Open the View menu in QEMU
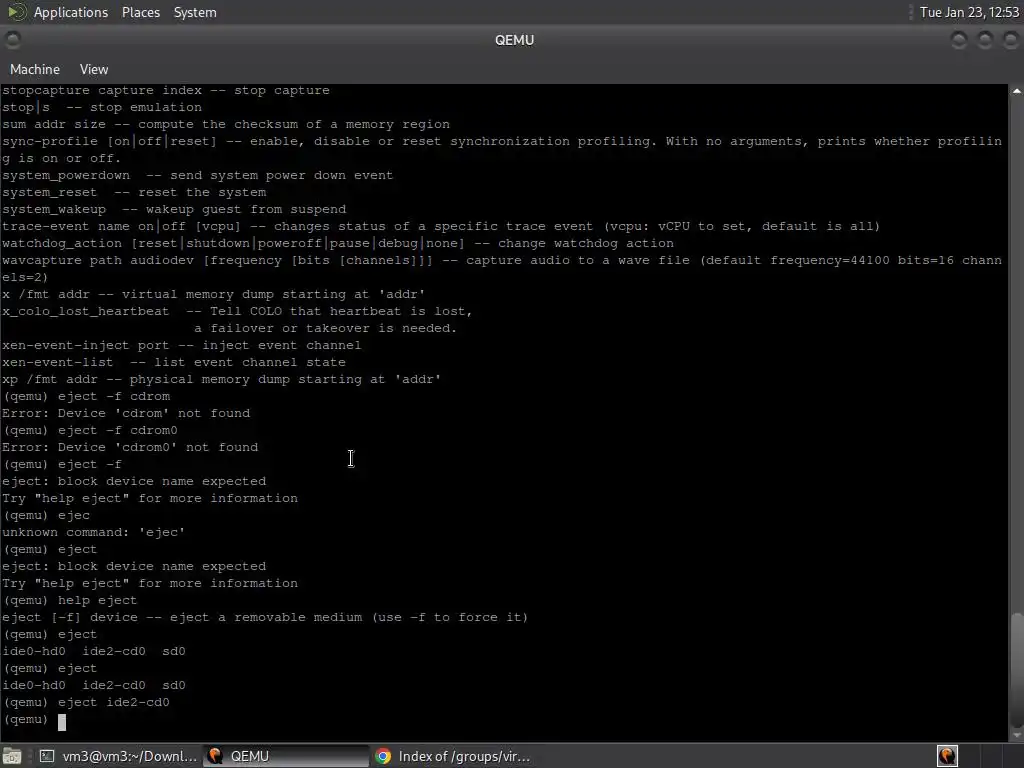 tap(94, 69)
